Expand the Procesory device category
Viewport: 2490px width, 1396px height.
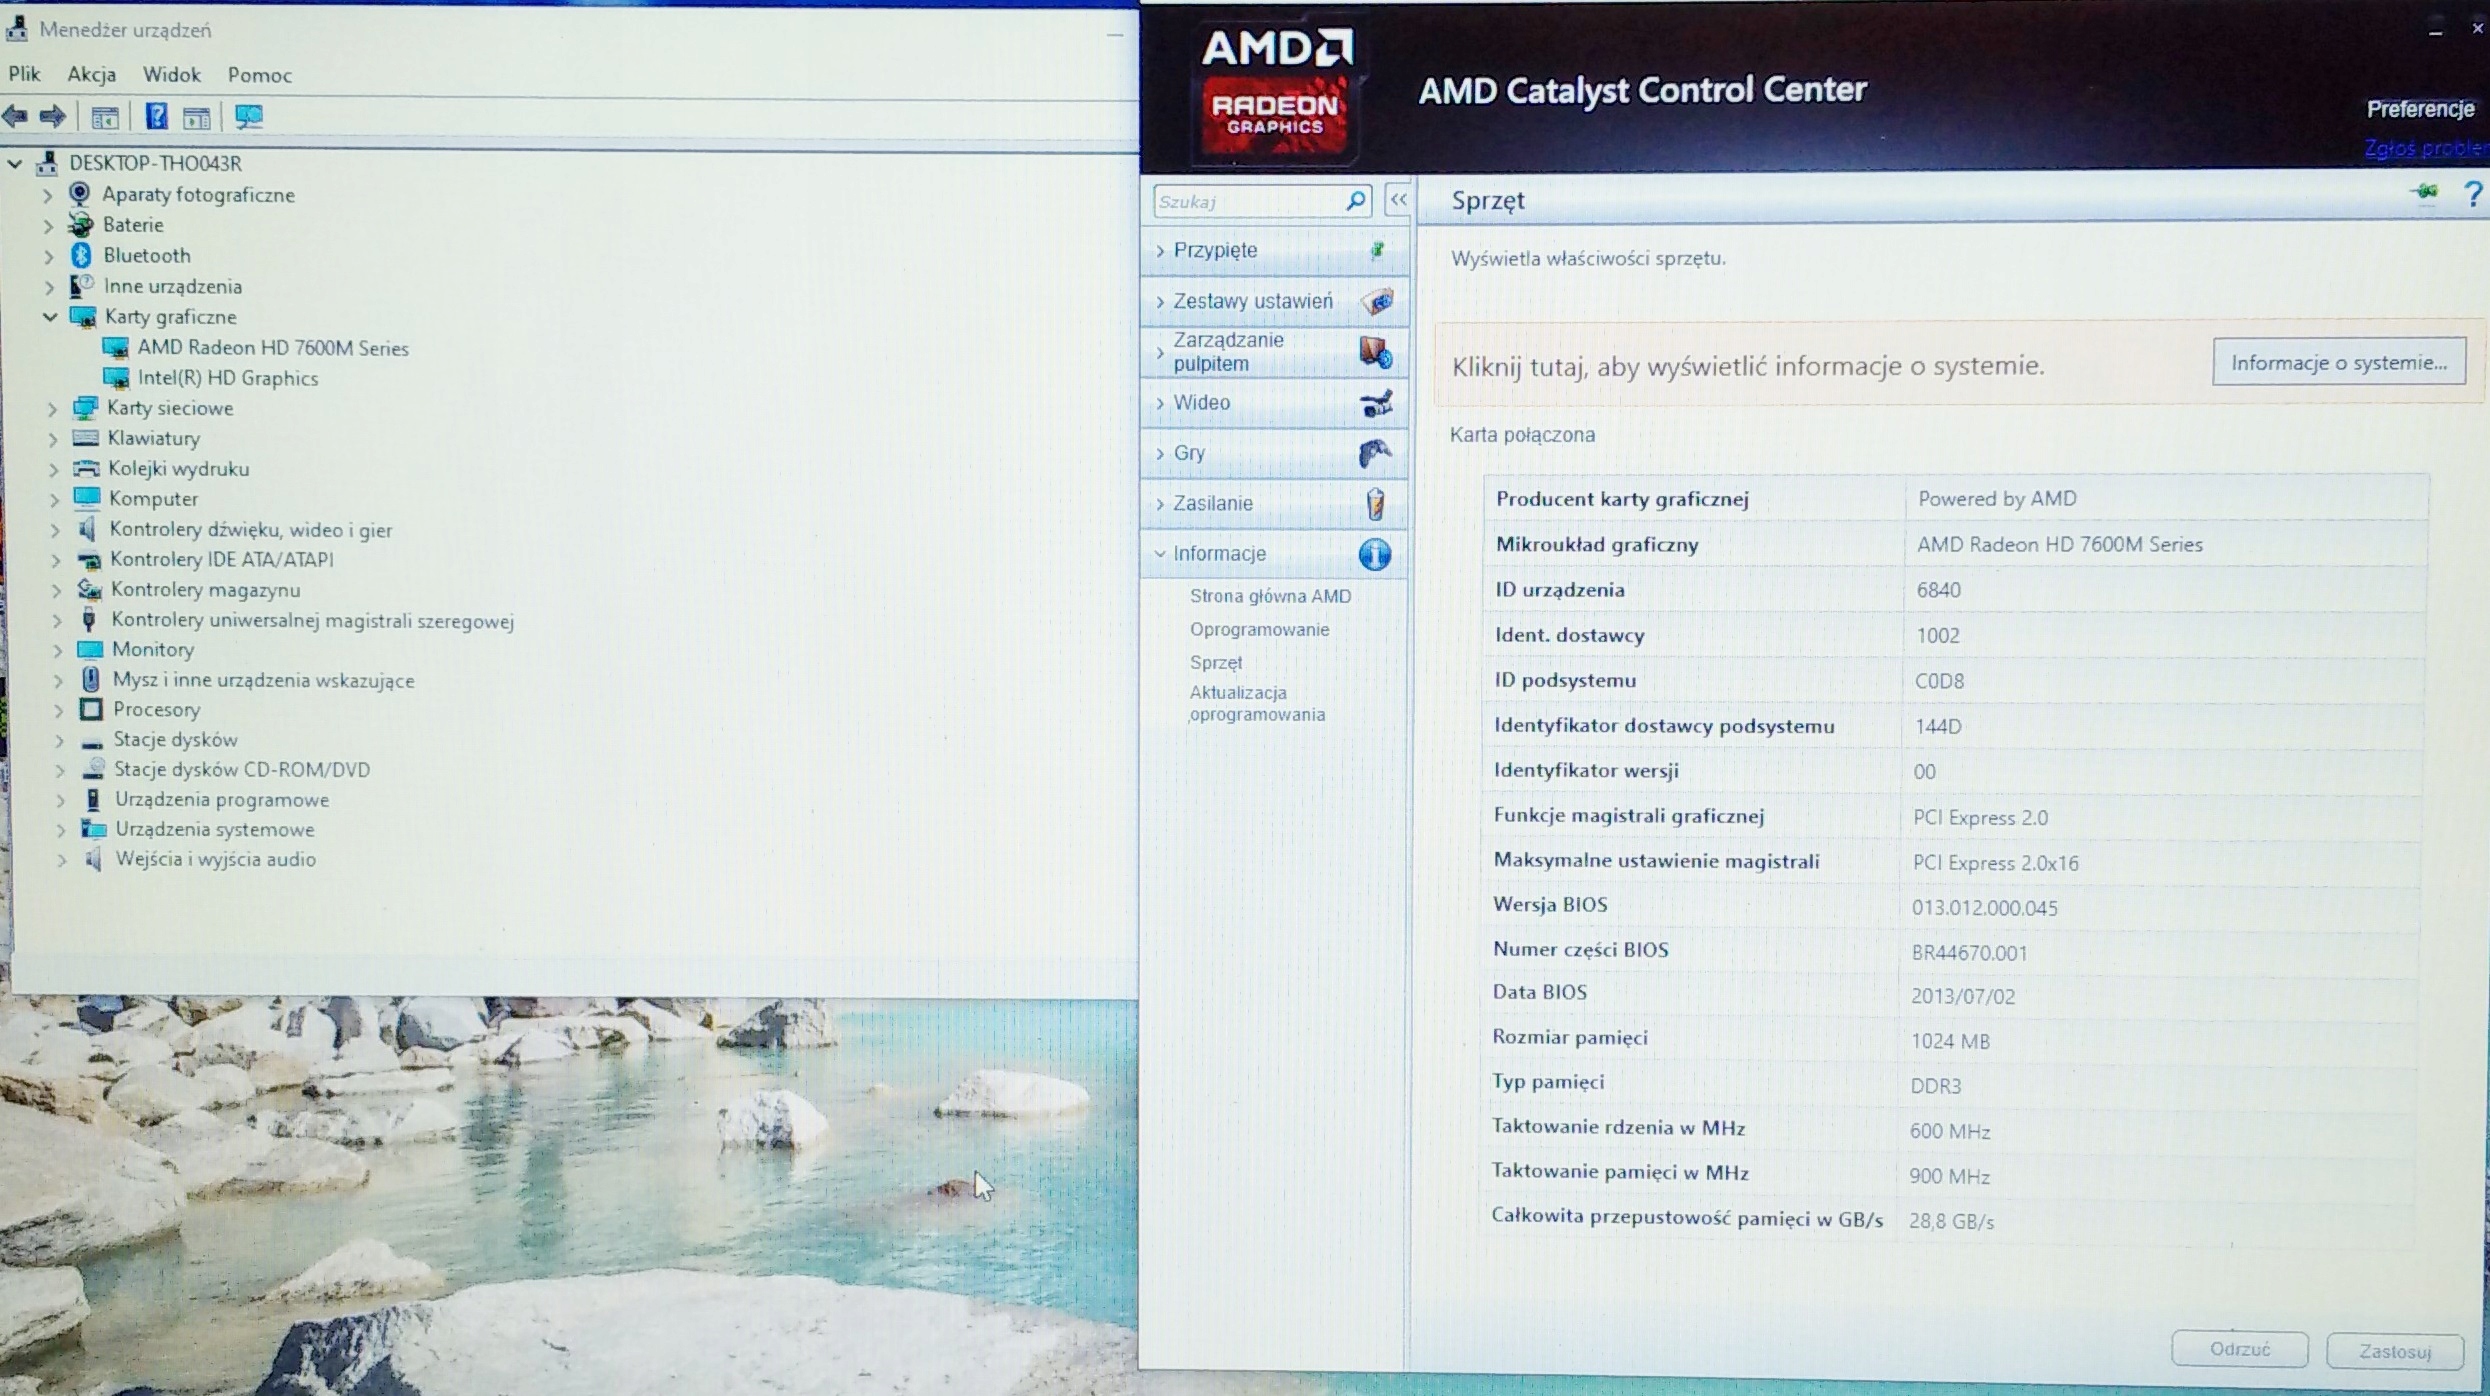[58, 710]
